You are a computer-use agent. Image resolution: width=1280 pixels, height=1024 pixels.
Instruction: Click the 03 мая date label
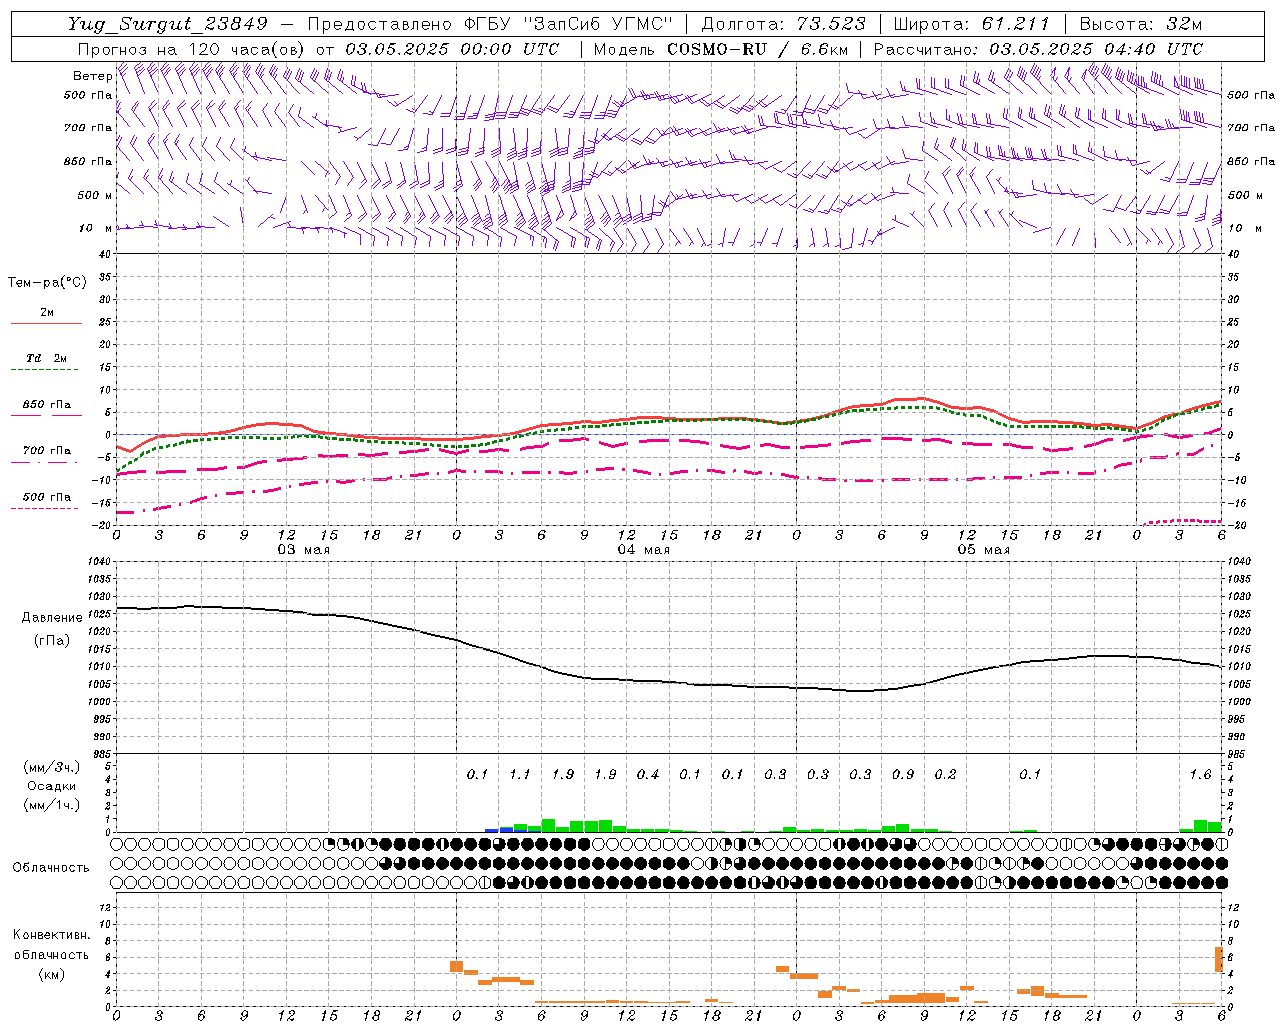click(303, 550)
